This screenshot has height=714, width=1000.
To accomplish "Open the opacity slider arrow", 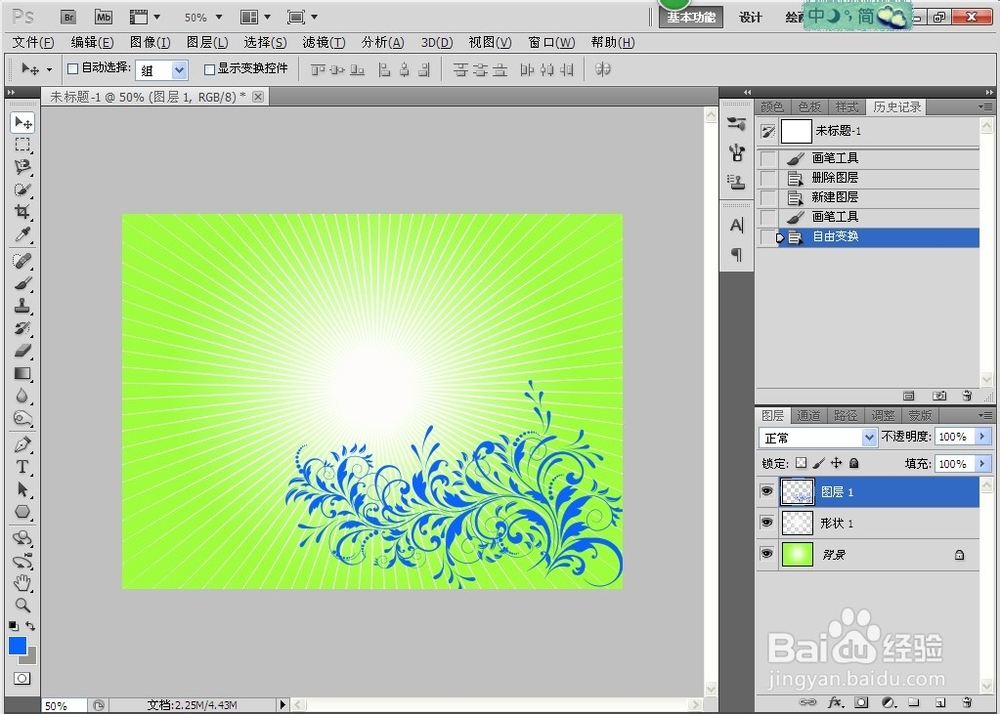I will (983, 437).
